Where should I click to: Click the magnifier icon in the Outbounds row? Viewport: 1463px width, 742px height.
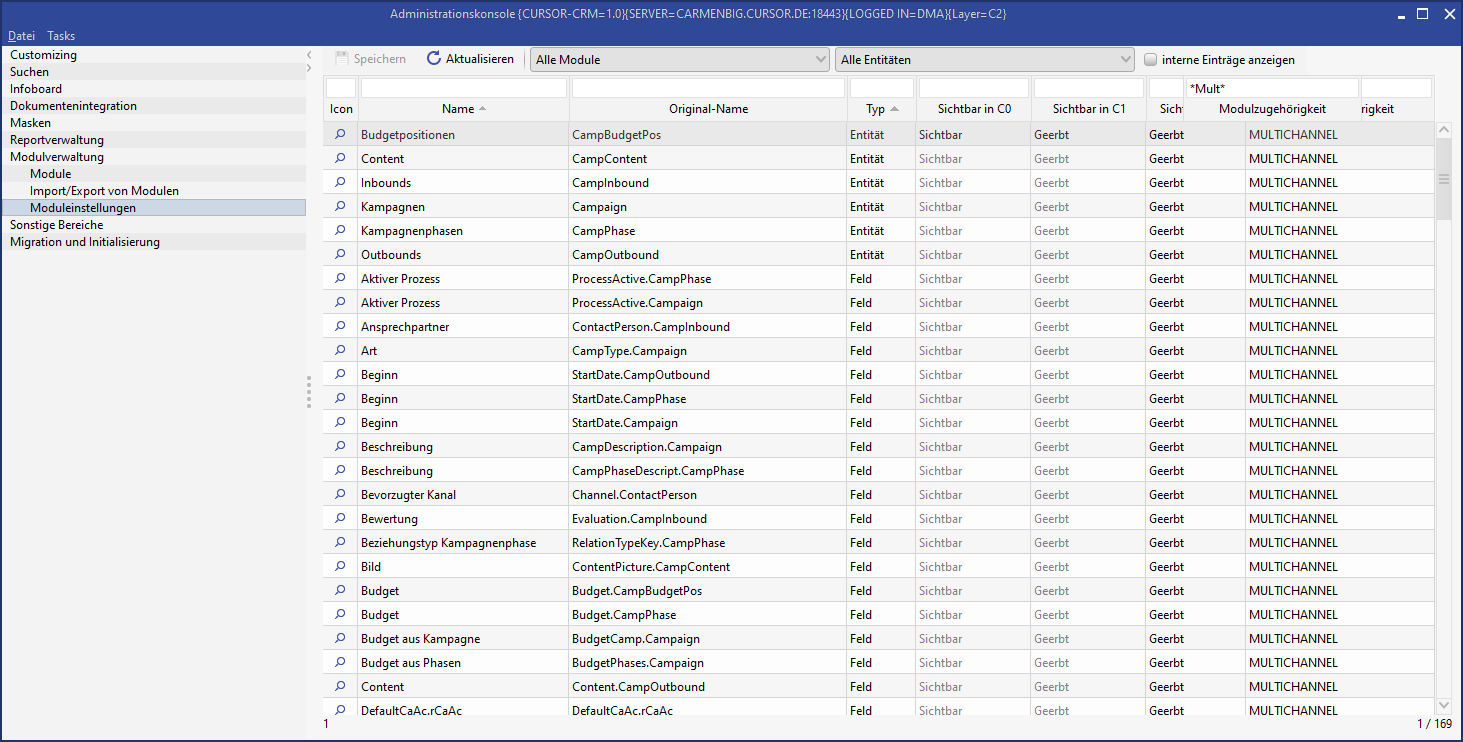(340, 254)
